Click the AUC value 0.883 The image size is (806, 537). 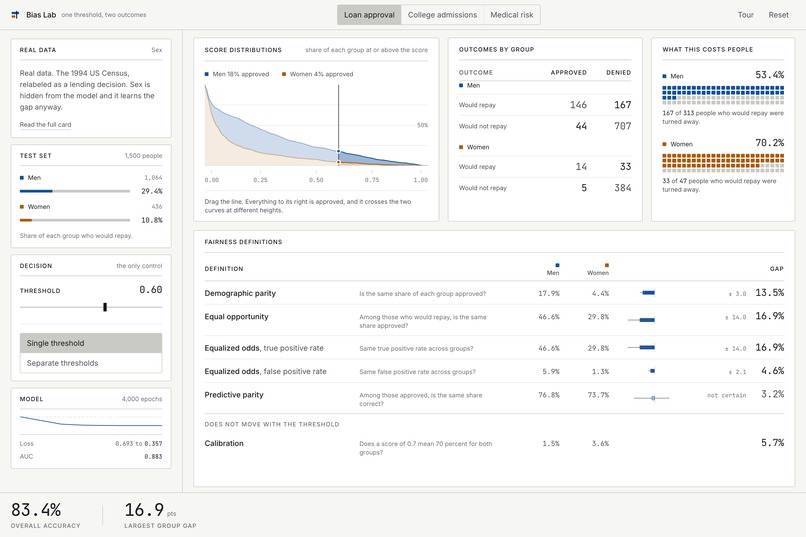tap(153, 456)
